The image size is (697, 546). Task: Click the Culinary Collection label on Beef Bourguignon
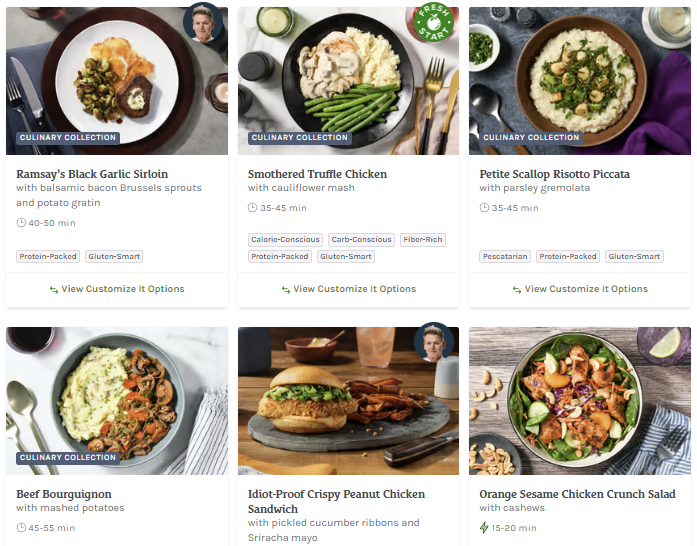pos(68,458)
